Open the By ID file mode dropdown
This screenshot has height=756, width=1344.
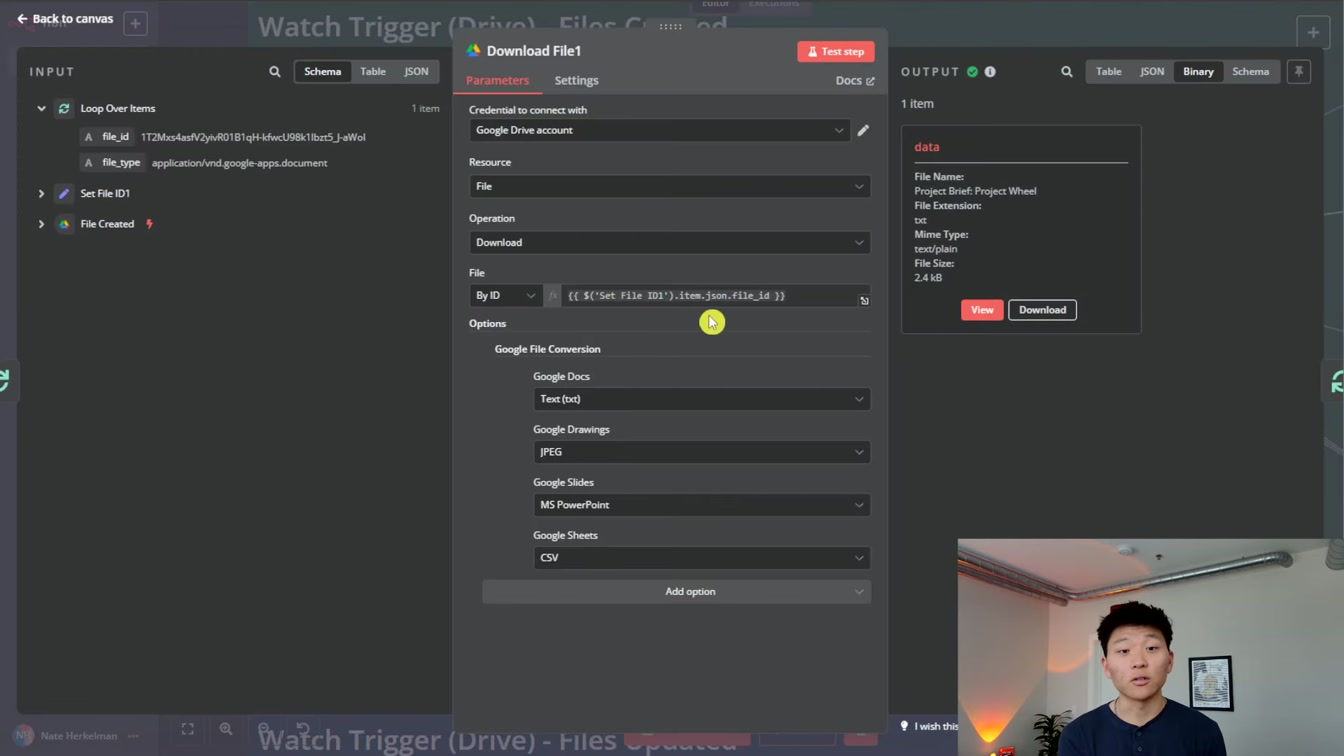505,296
